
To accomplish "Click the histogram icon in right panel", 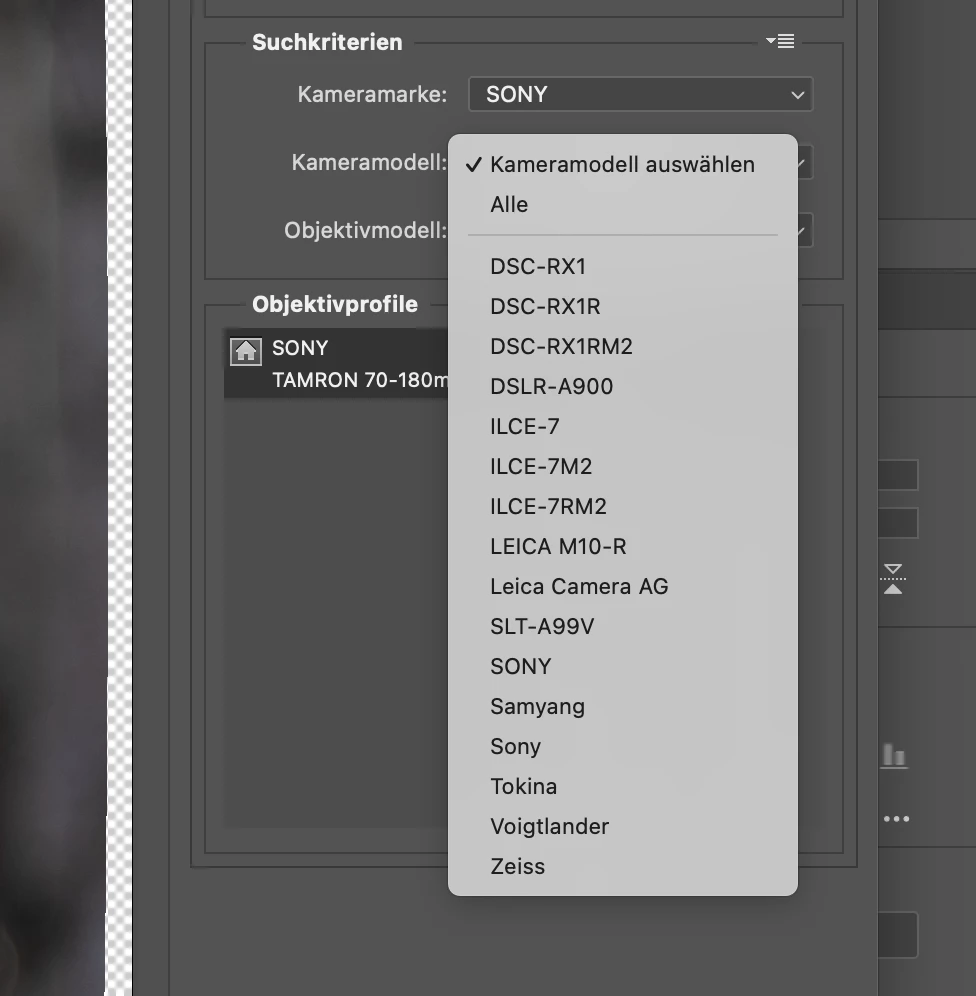I will pyautogui.click(x=894, y=755).
